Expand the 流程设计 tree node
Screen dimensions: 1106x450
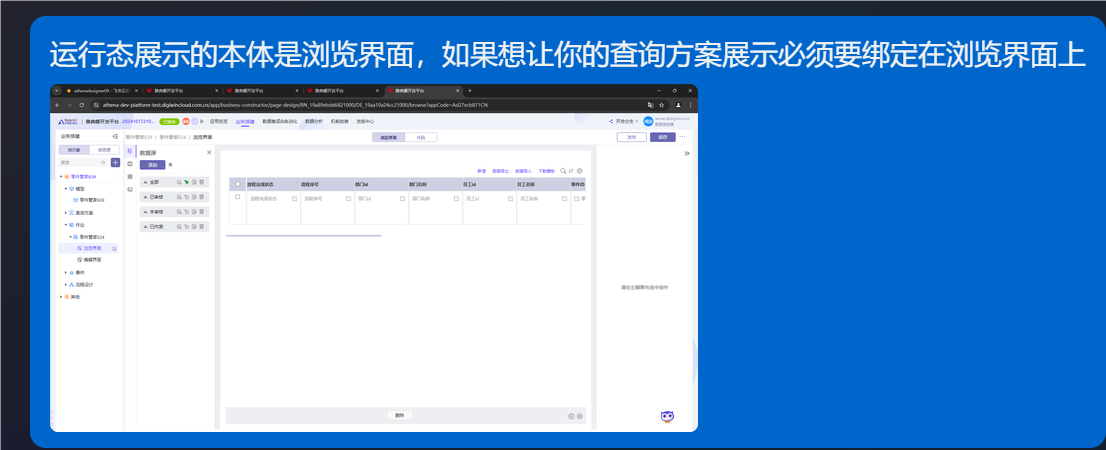click(x=66, y=285)
